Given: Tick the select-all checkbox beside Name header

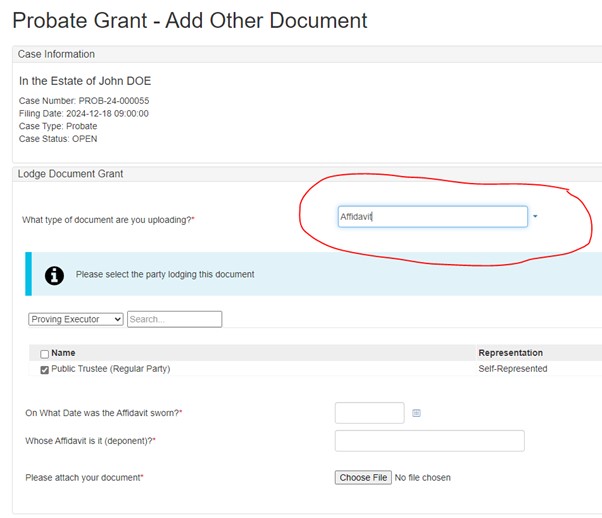Looking at the screenshot, I should [44, 354].
